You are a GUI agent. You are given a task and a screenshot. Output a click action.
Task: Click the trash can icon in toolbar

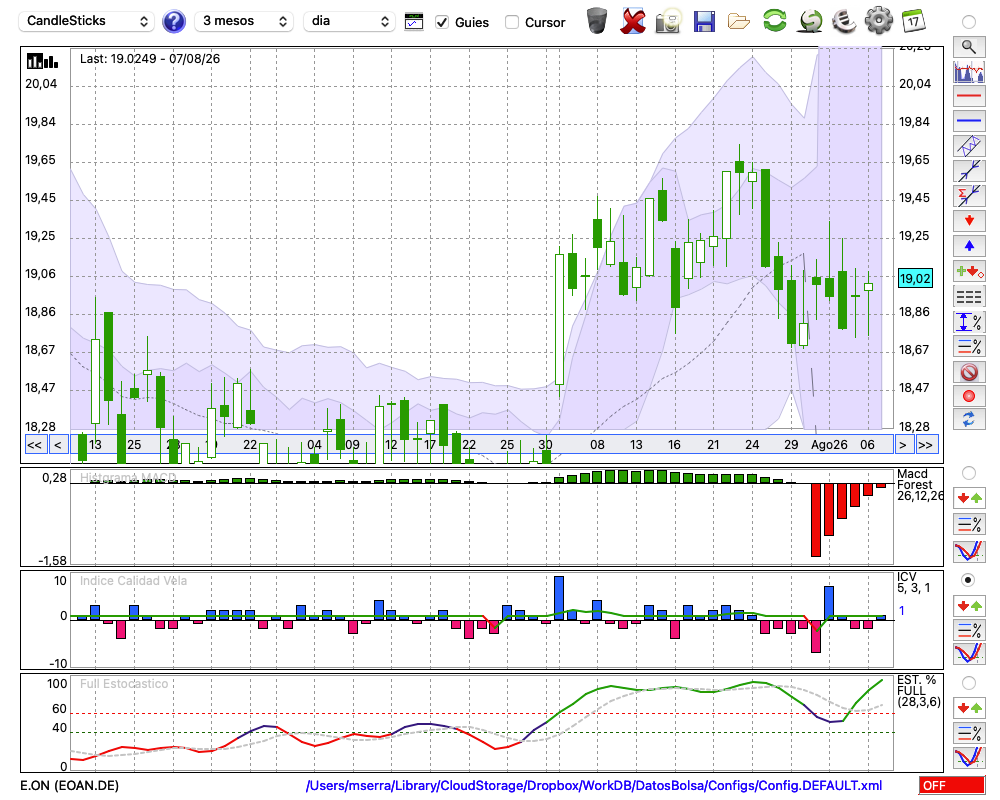597,21
